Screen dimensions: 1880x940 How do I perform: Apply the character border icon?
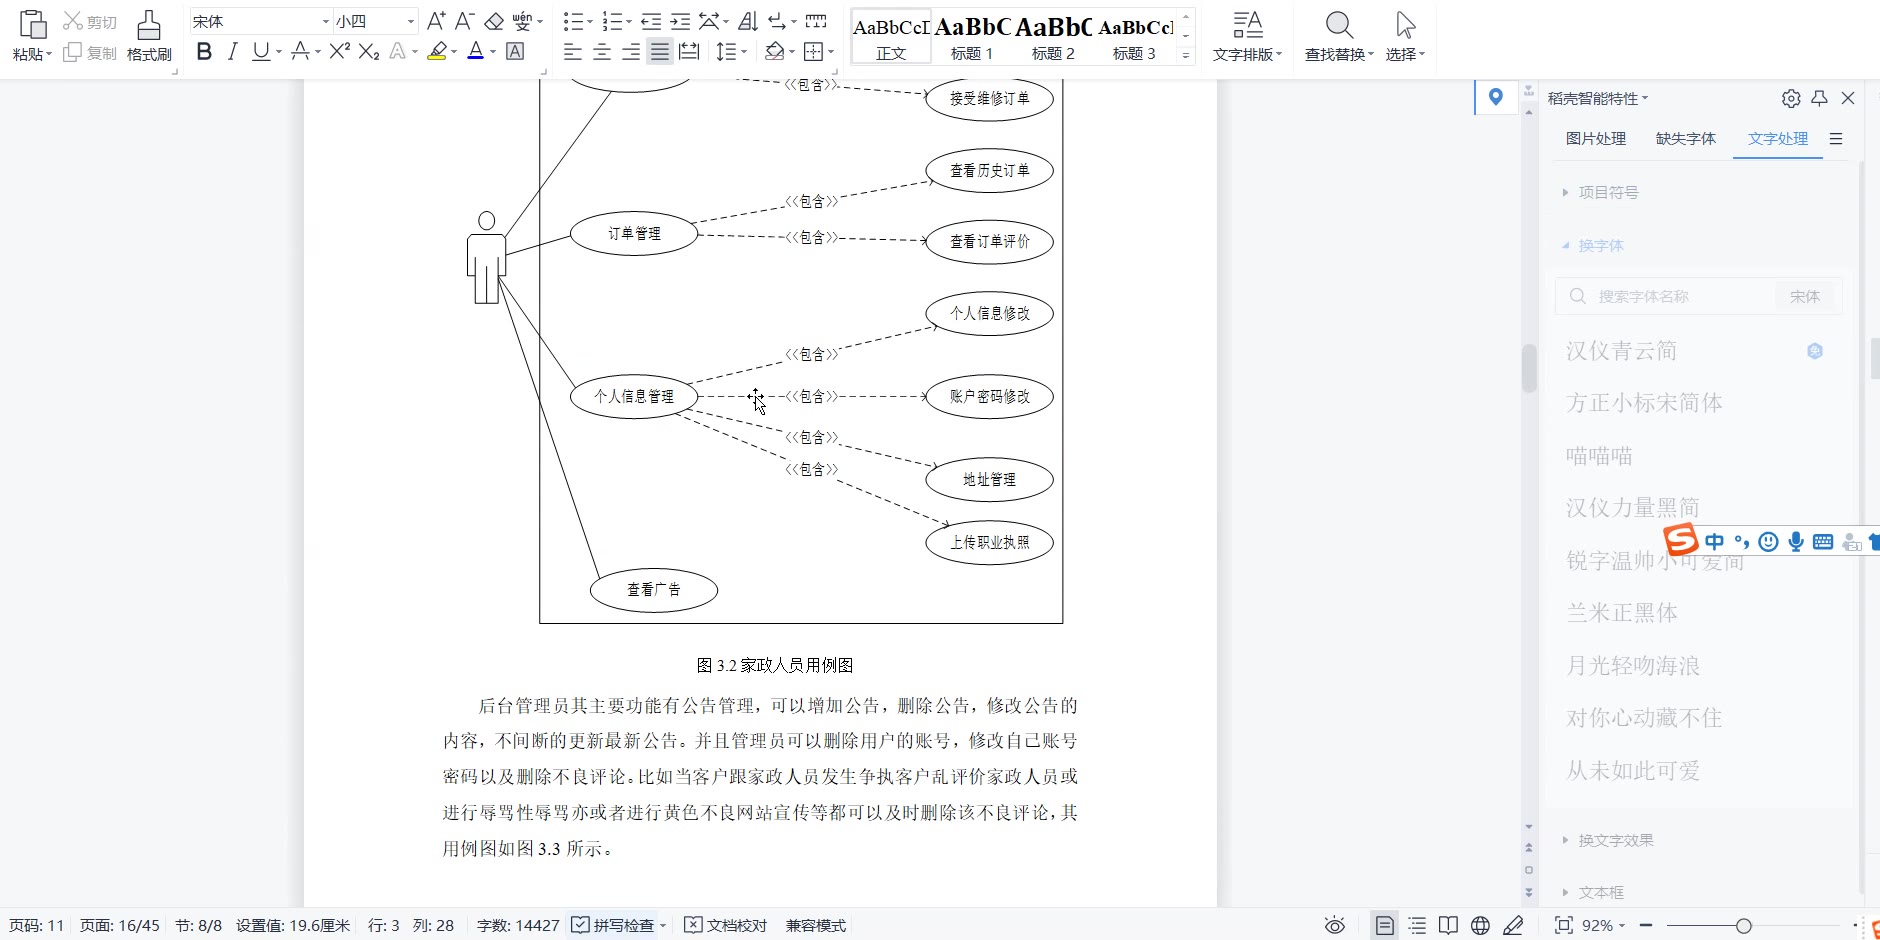[x=515, y=52]
